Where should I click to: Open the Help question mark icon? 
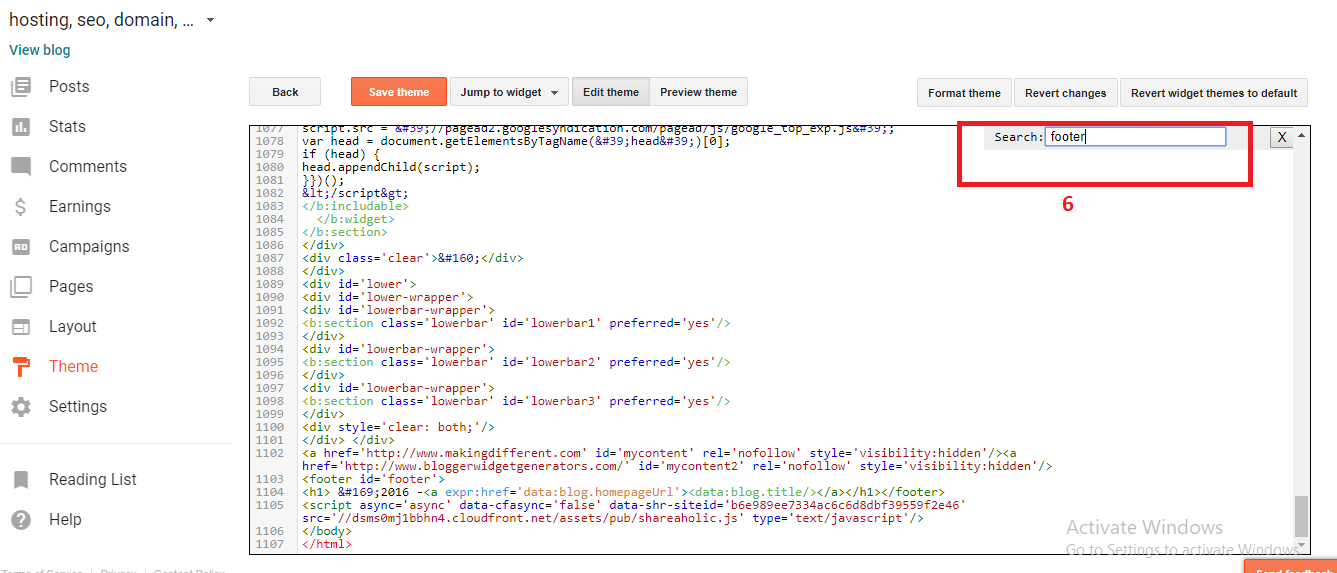(21, 520)
